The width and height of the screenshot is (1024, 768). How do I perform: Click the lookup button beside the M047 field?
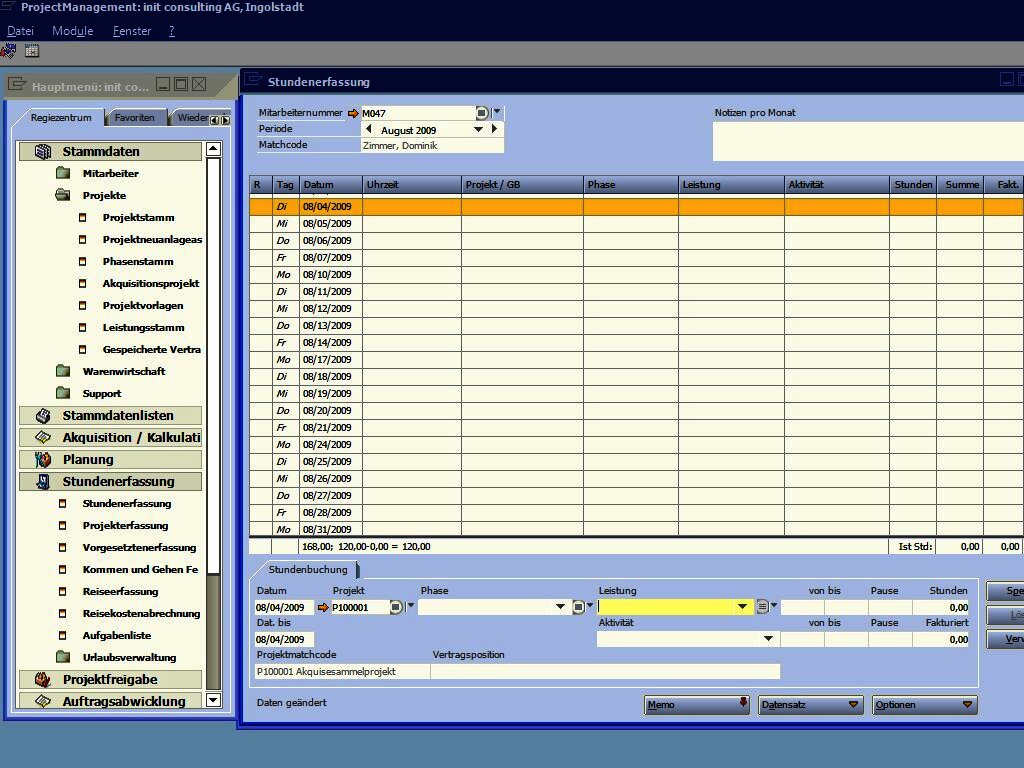point(482,114)
